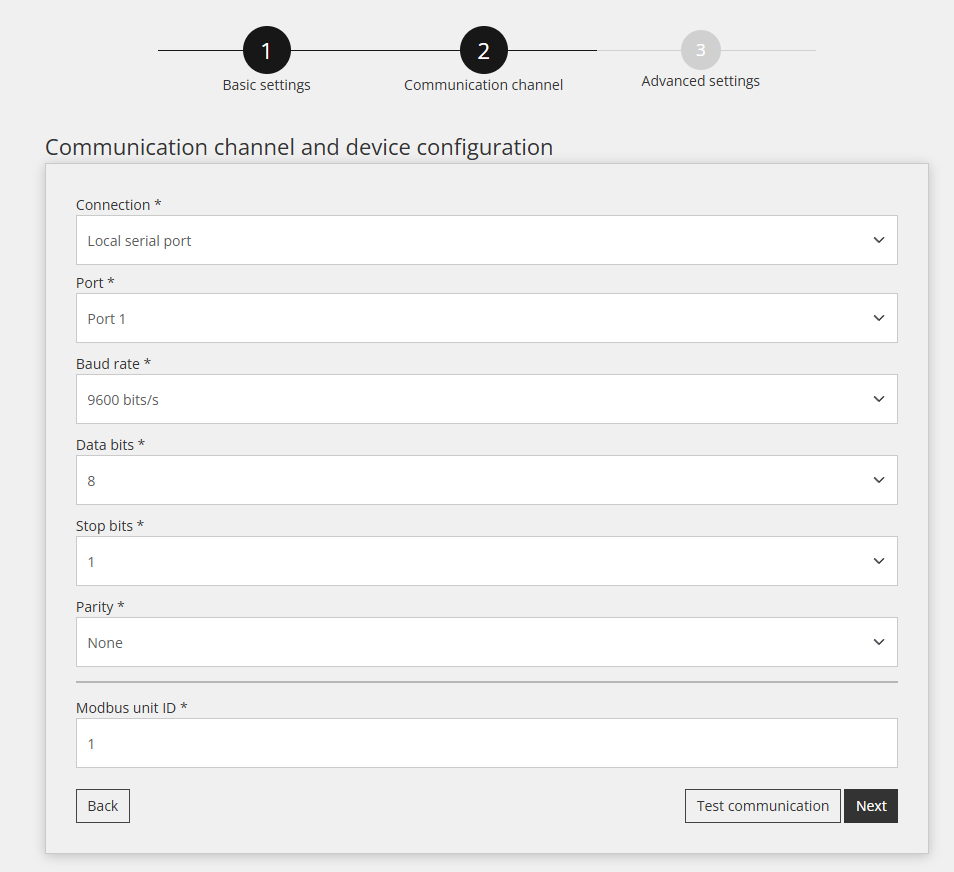Open the 9600 bits/s baud rate dropdown
Image resolution: width=954 pixels, height=872 pixels.
(x=486, y=399)
